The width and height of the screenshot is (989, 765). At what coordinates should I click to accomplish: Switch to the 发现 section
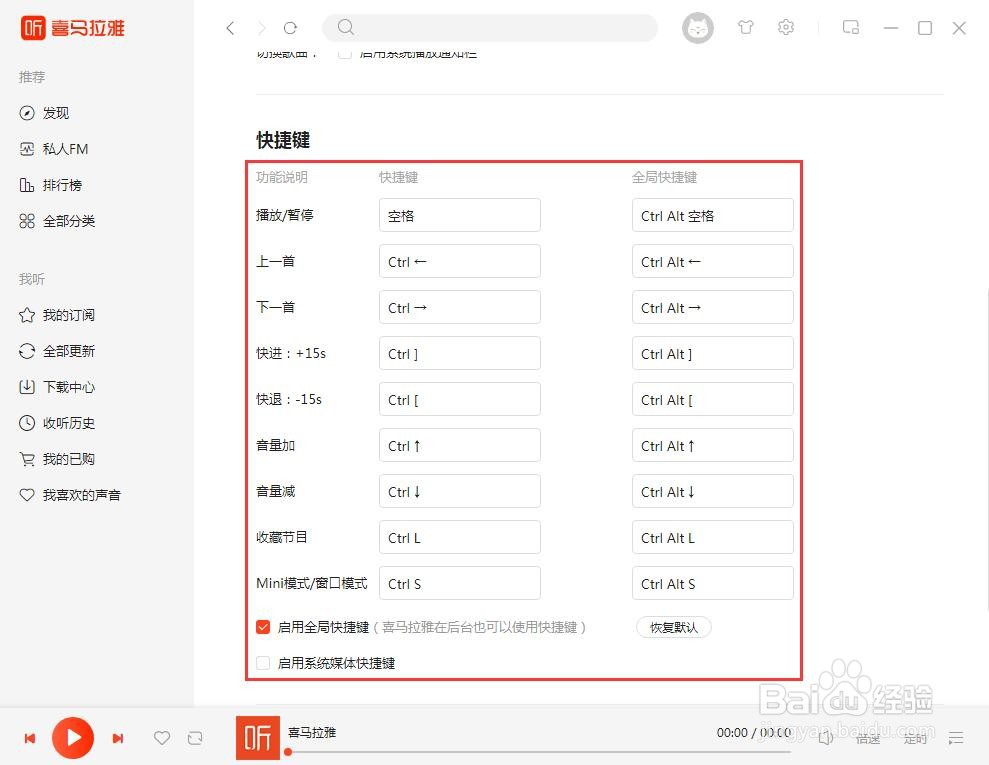tap(56, 112)
